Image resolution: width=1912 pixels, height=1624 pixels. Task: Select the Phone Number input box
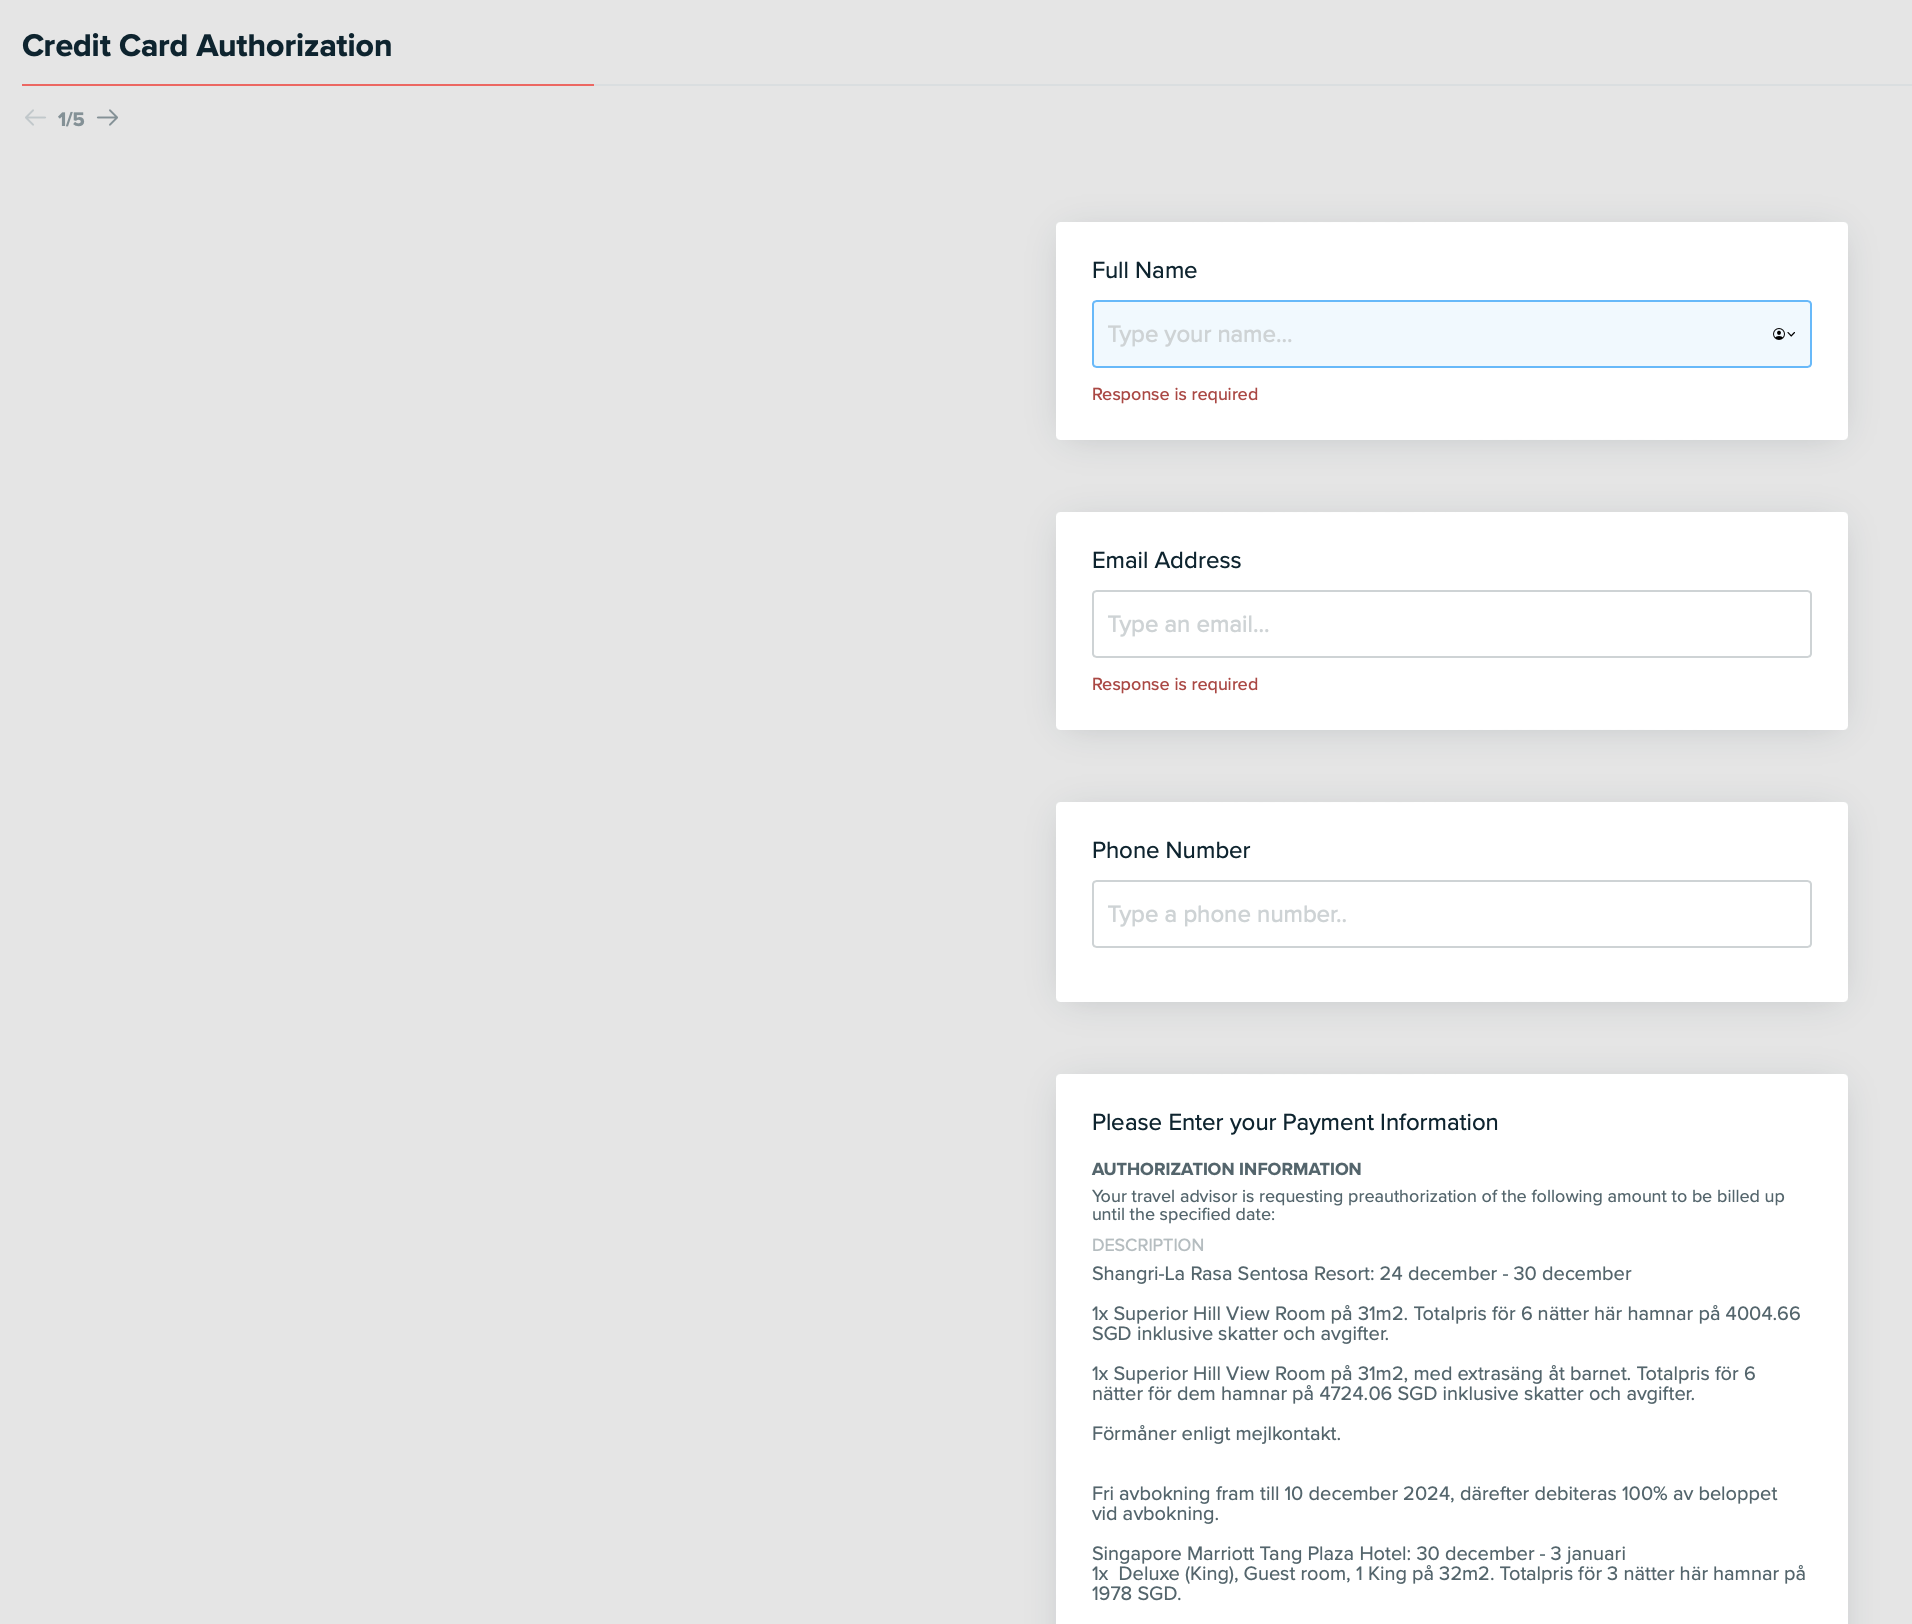tap(1450, 914)
